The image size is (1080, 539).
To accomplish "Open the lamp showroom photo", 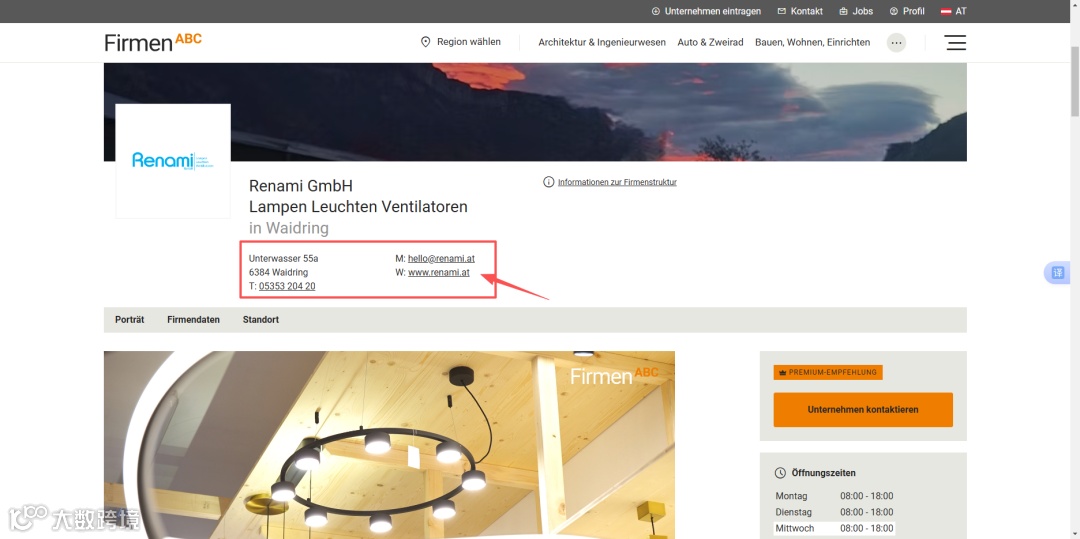I will [389, 445].
